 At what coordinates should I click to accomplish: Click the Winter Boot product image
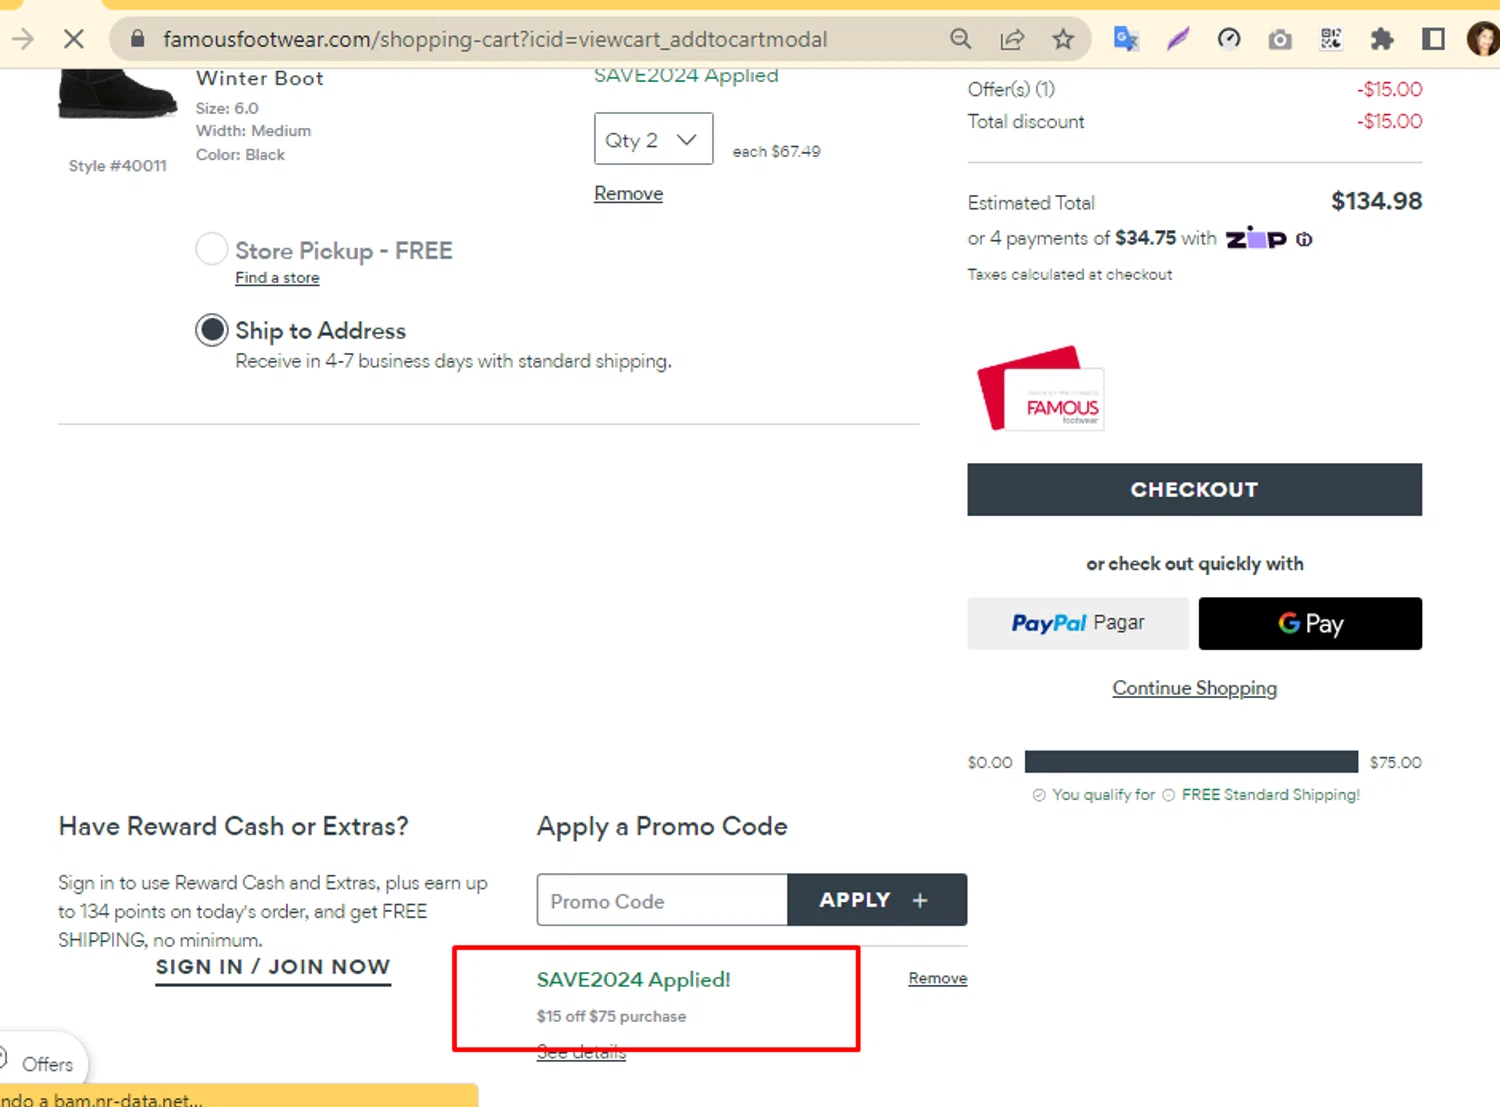(117, 93)
